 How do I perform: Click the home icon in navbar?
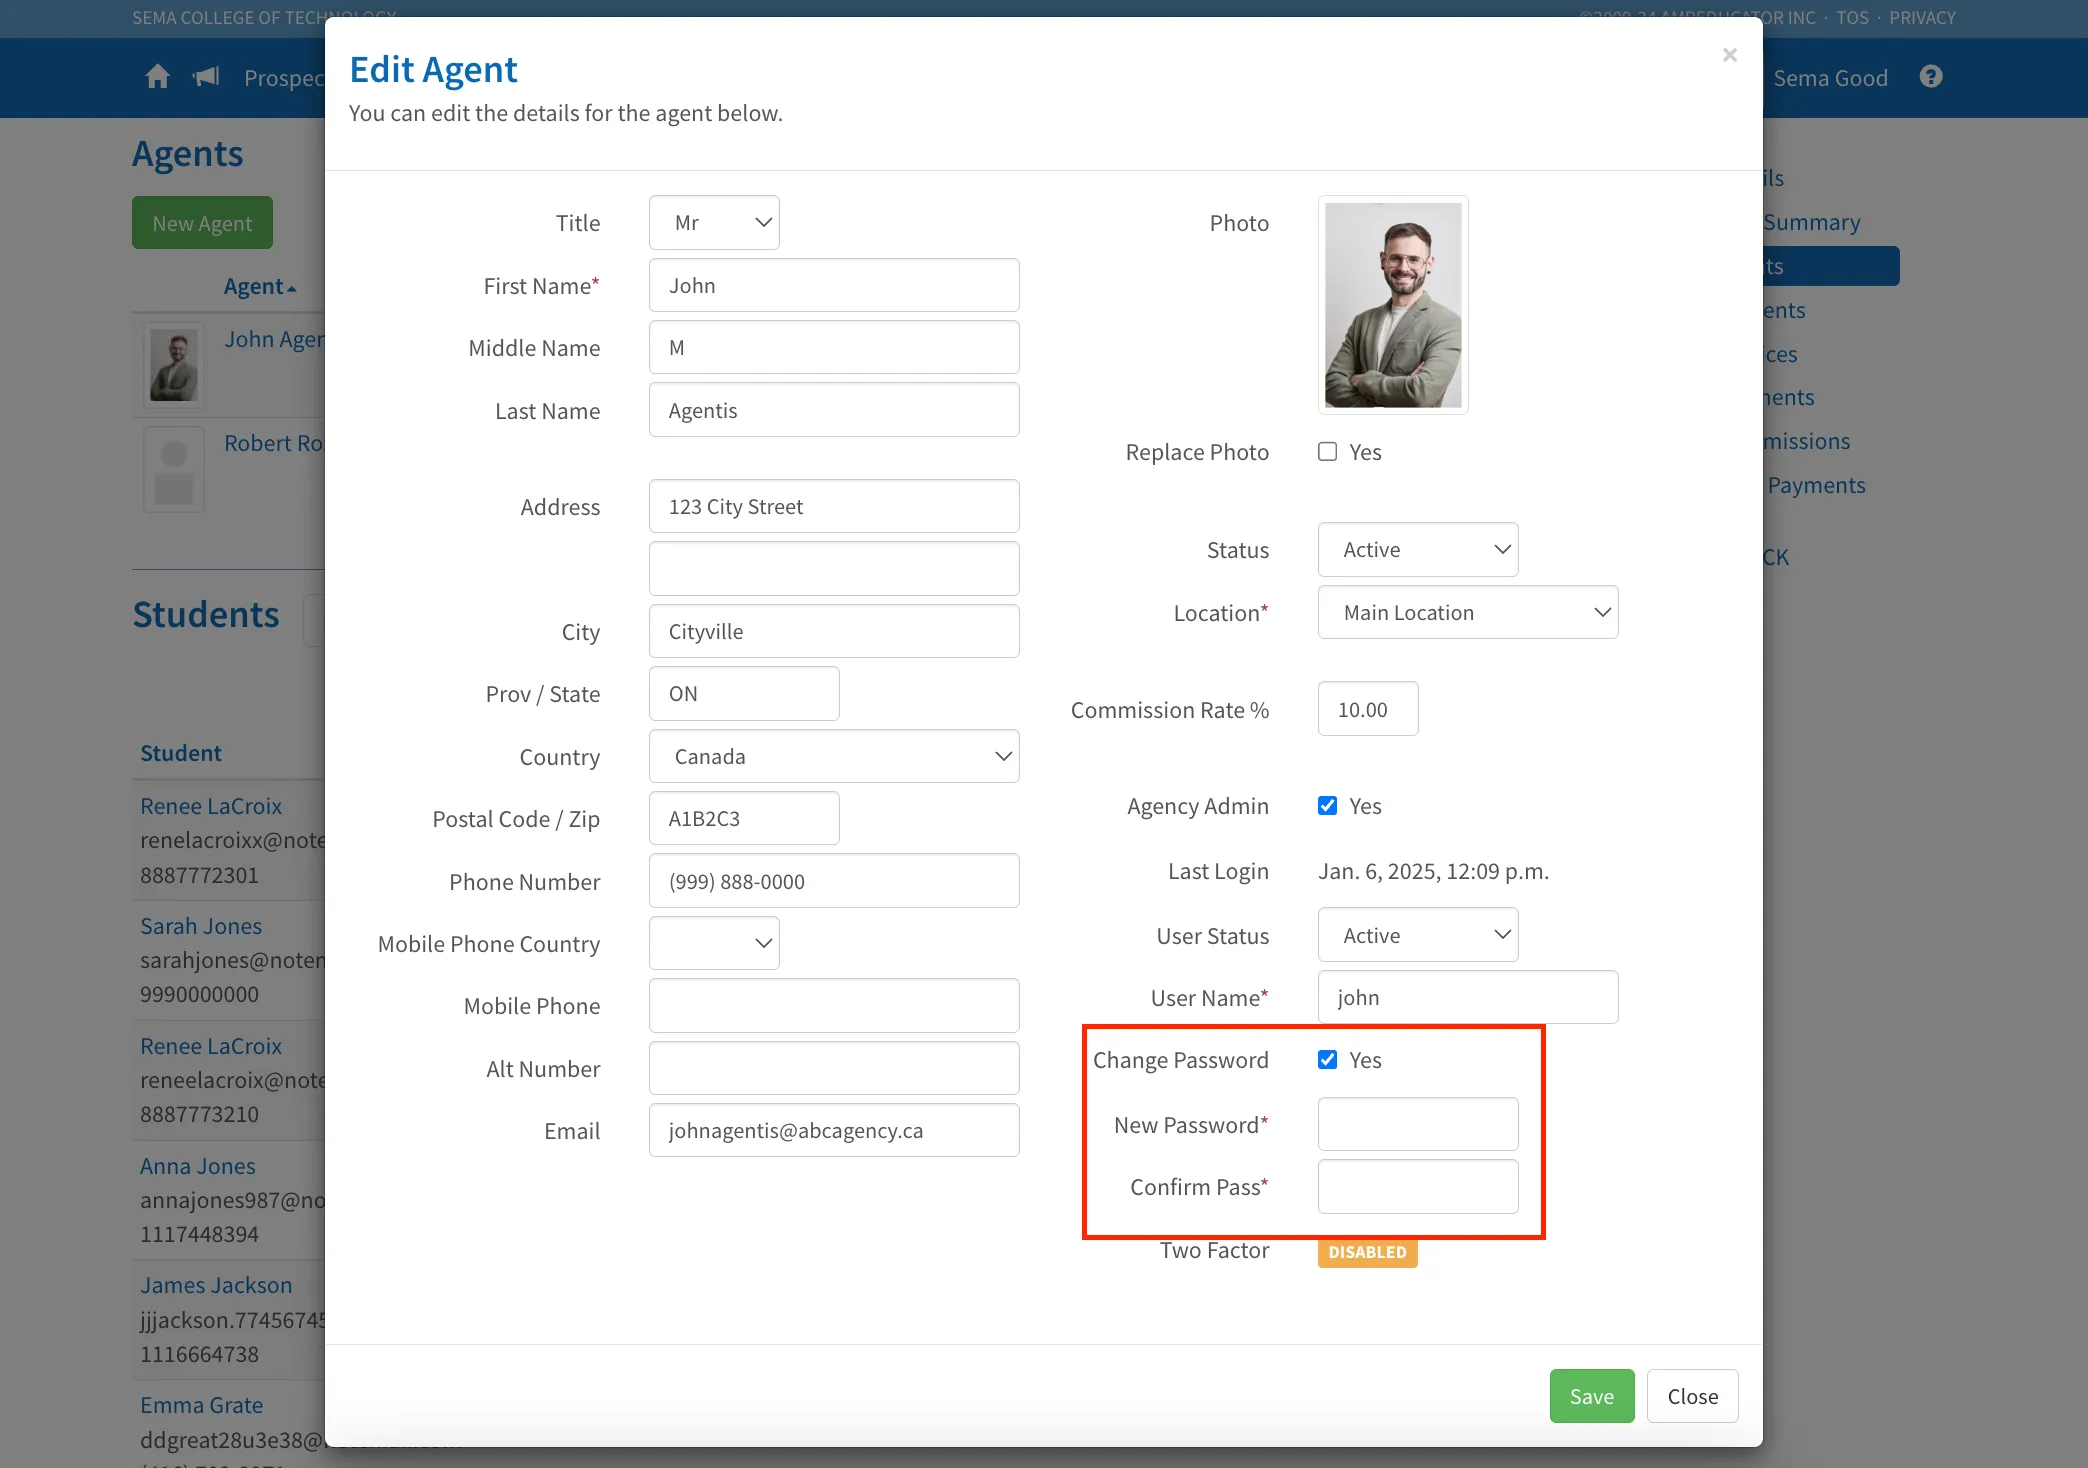pyautogui.click(x=157, y=77)
